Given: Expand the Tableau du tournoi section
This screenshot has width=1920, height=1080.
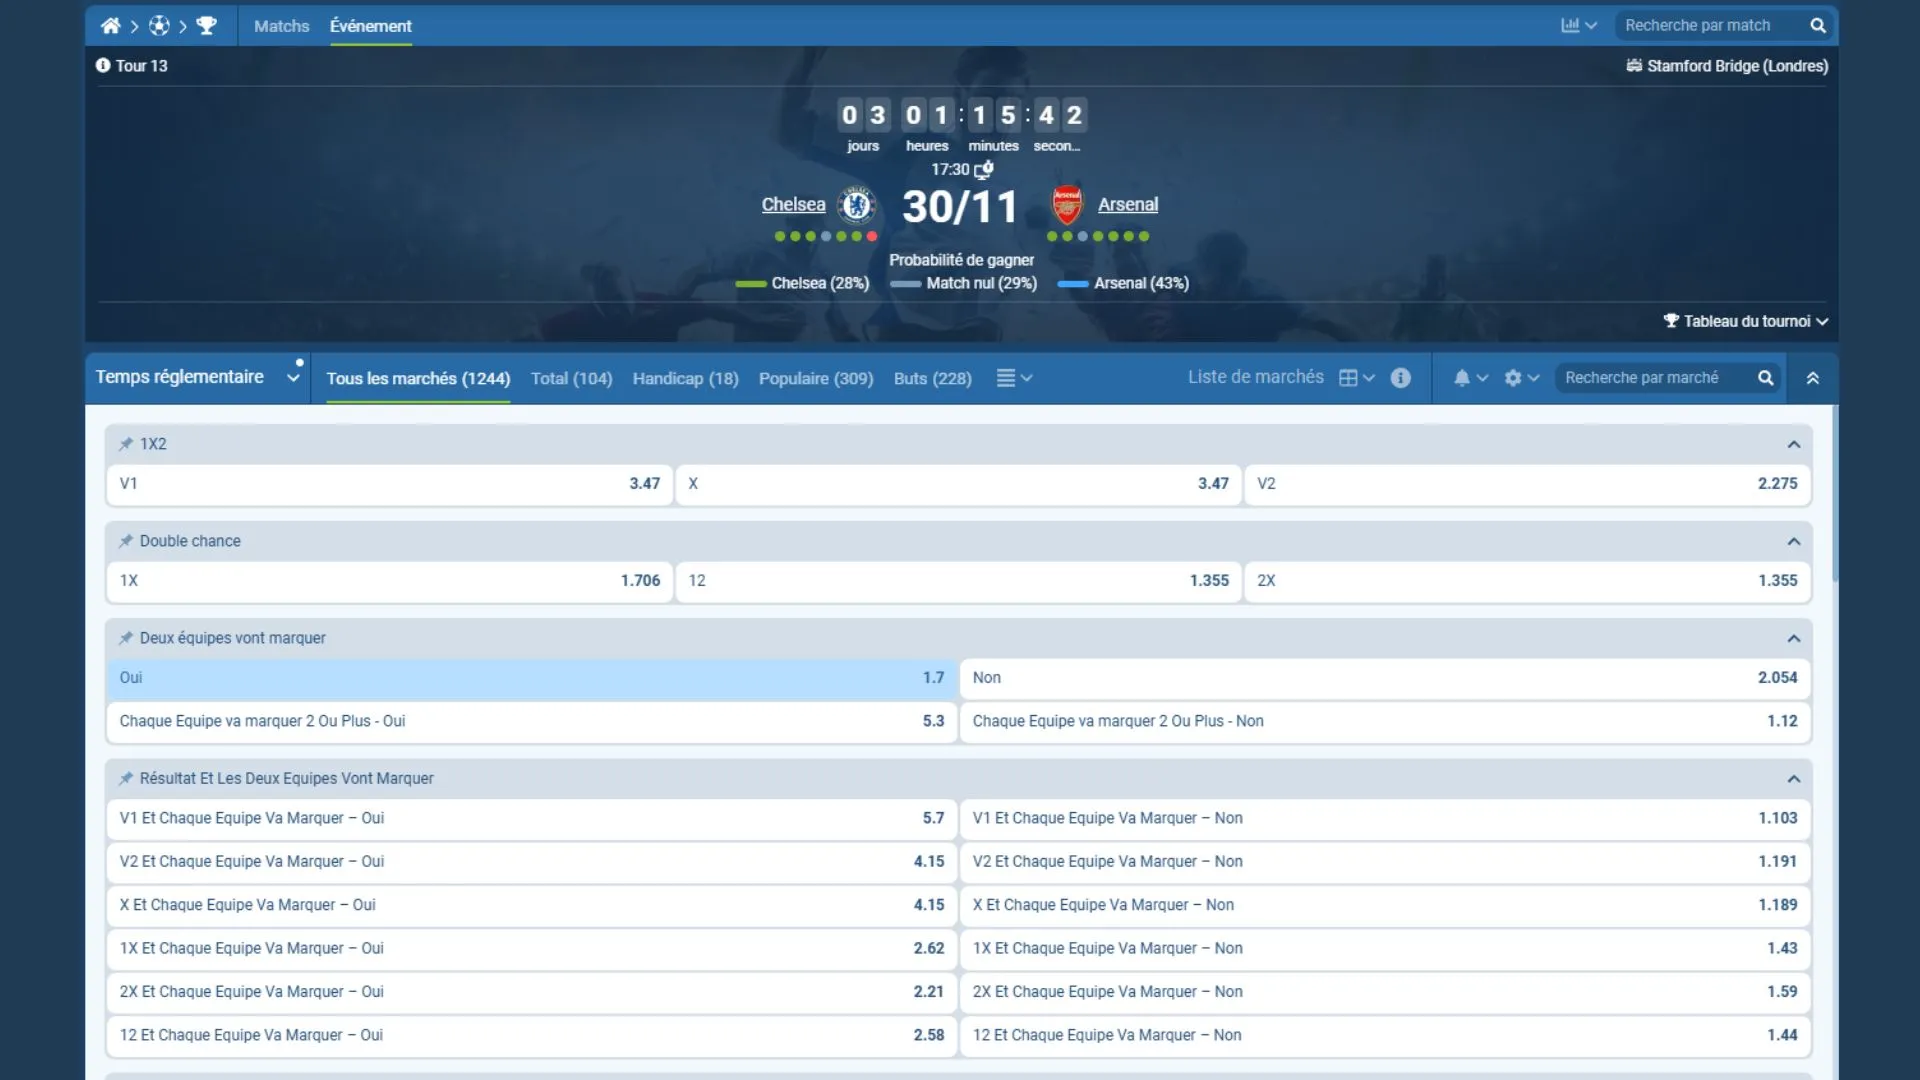Looking at the screenshot, I should (1745, 321).
